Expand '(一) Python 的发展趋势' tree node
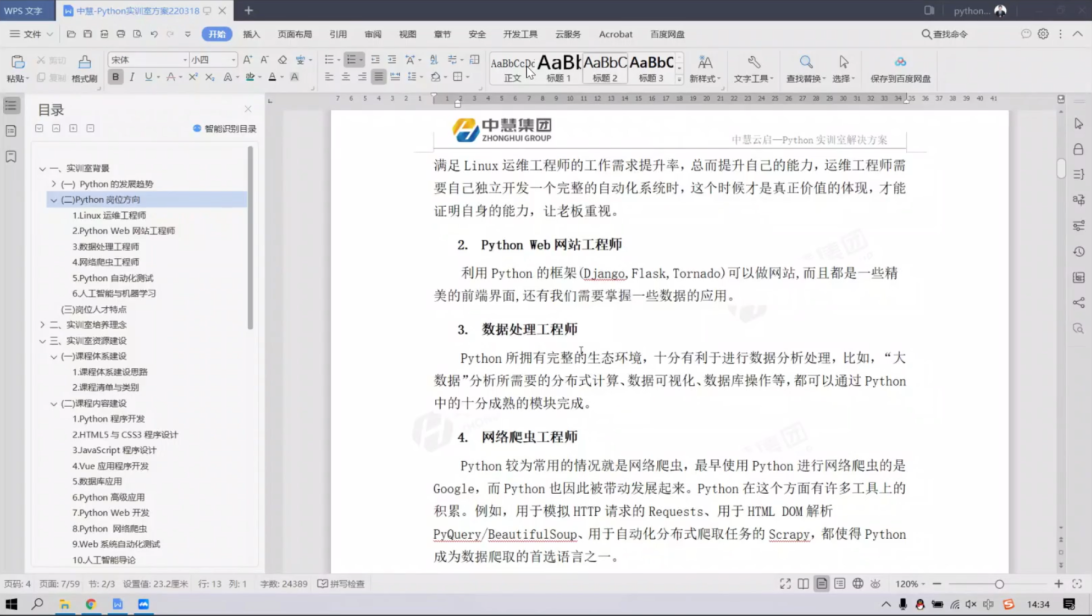Image resolution: width=1092 pixels, height=616 pixels. pyautogui.click(x=54, y=184)
